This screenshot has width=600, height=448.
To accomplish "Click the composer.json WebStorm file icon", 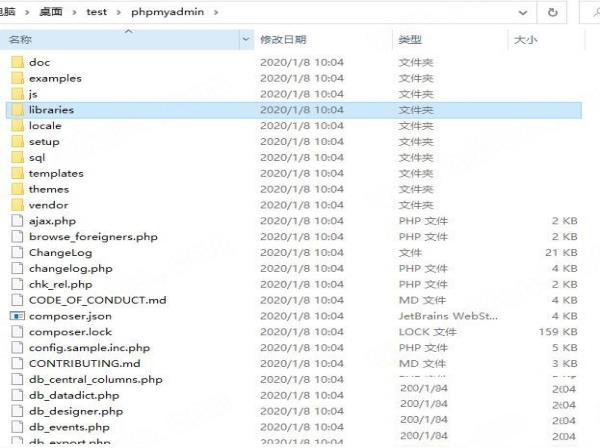I will coord(16,316).
